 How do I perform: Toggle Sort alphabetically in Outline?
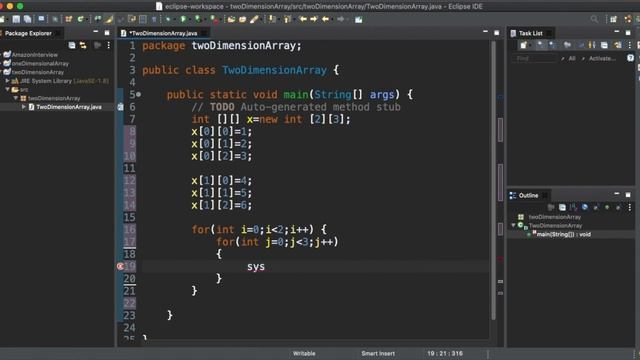point(573,207)
